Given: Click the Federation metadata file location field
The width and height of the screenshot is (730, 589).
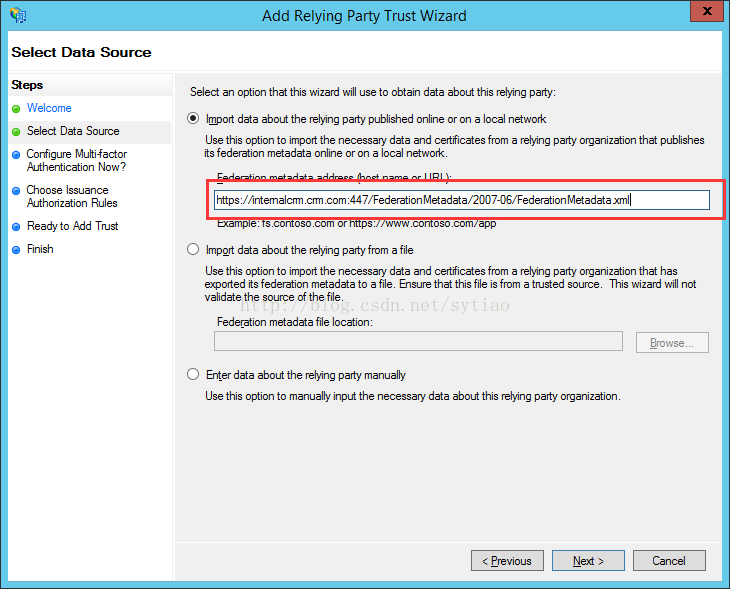Looking at the screenshot, I should [x=418, y=341].
